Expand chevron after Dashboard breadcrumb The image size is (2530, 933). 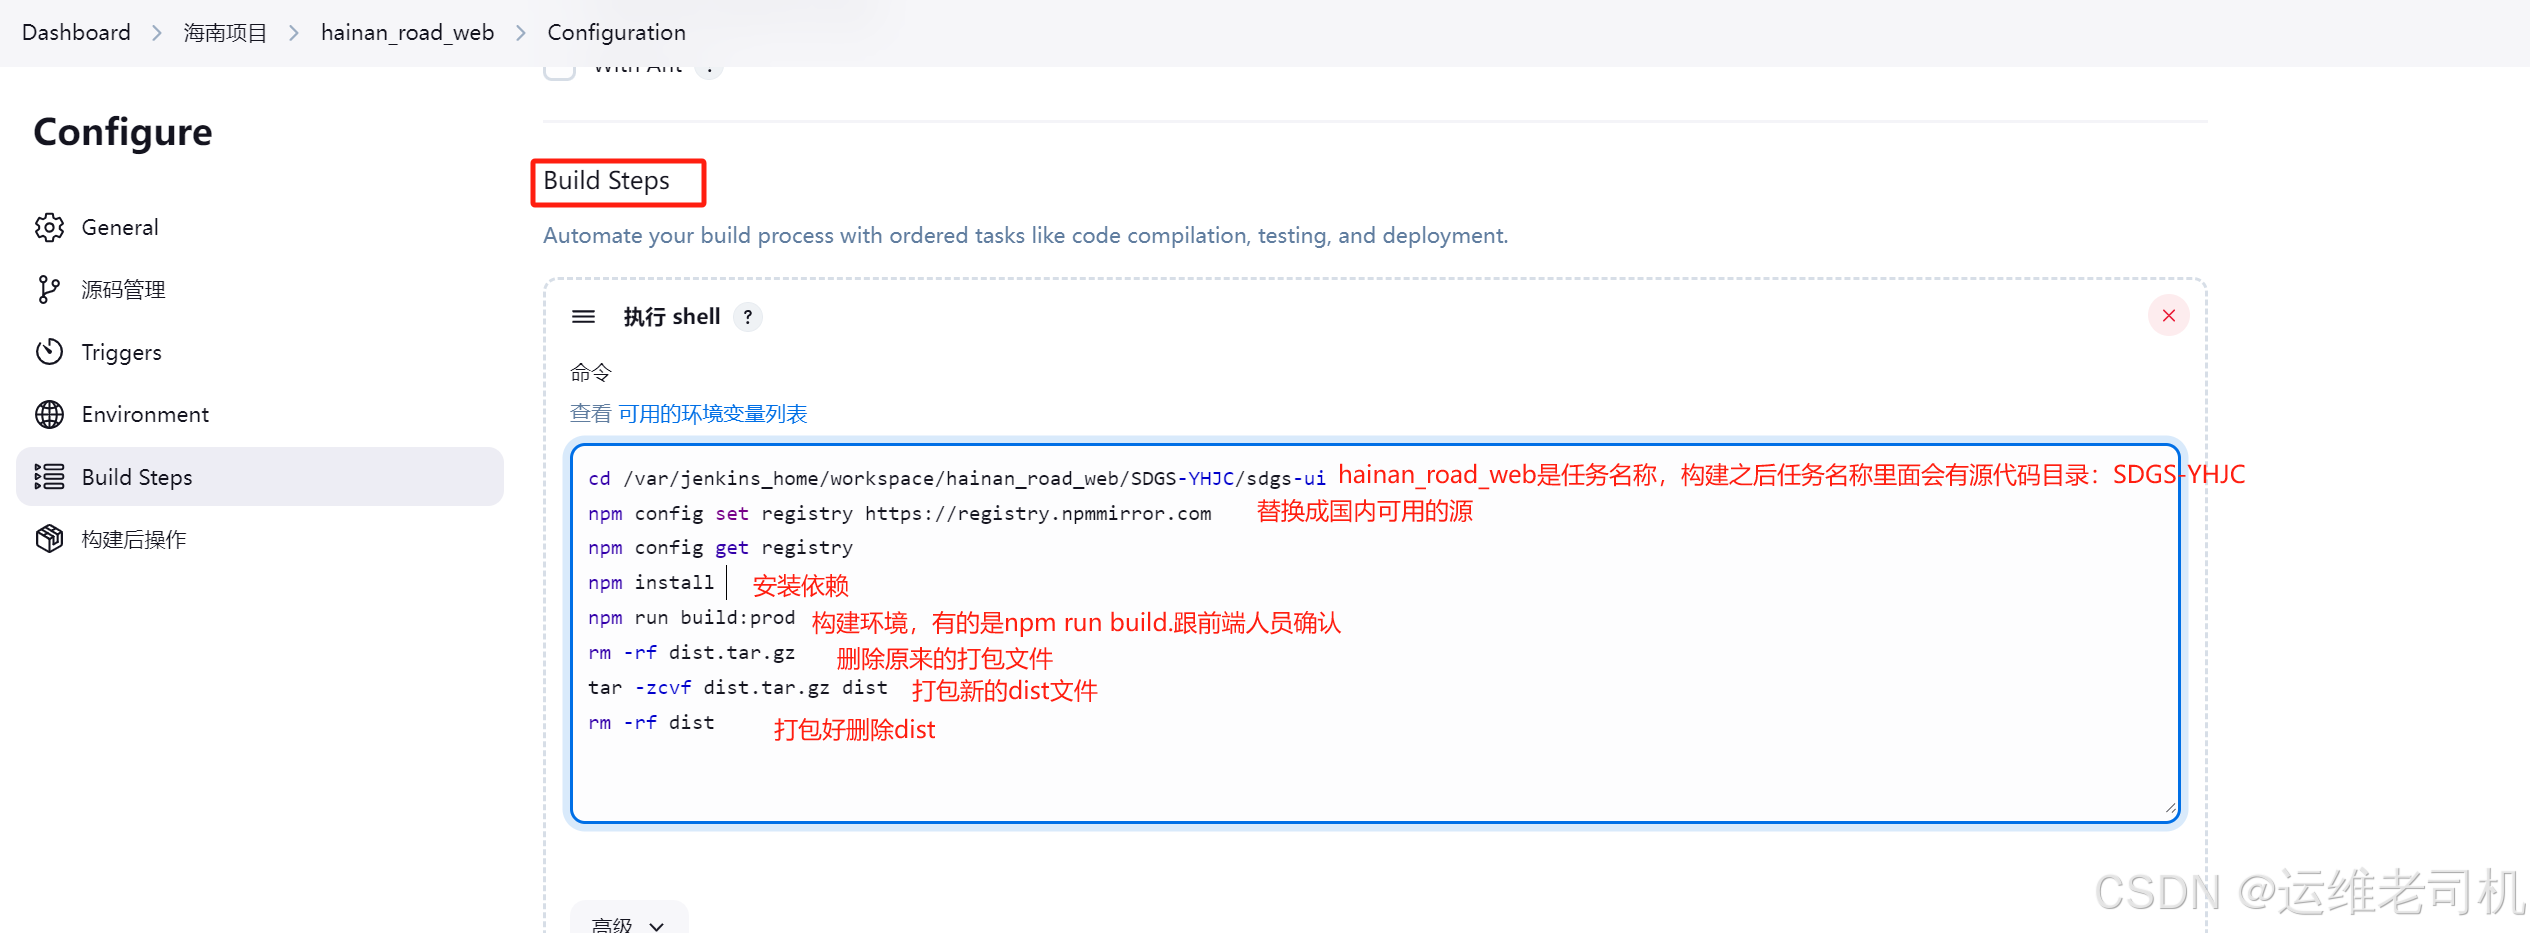(157, 33)
